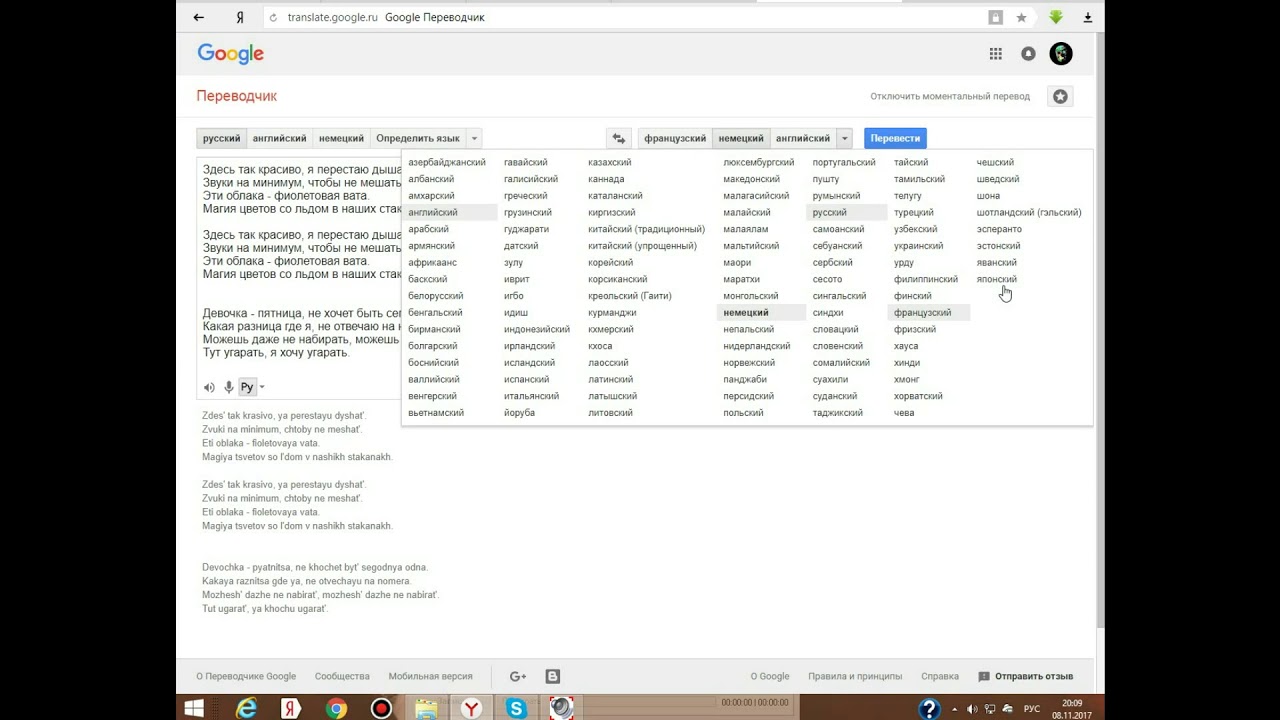Listen to source text speaker icon
1280x720 pixels.
tap(209, 387)
